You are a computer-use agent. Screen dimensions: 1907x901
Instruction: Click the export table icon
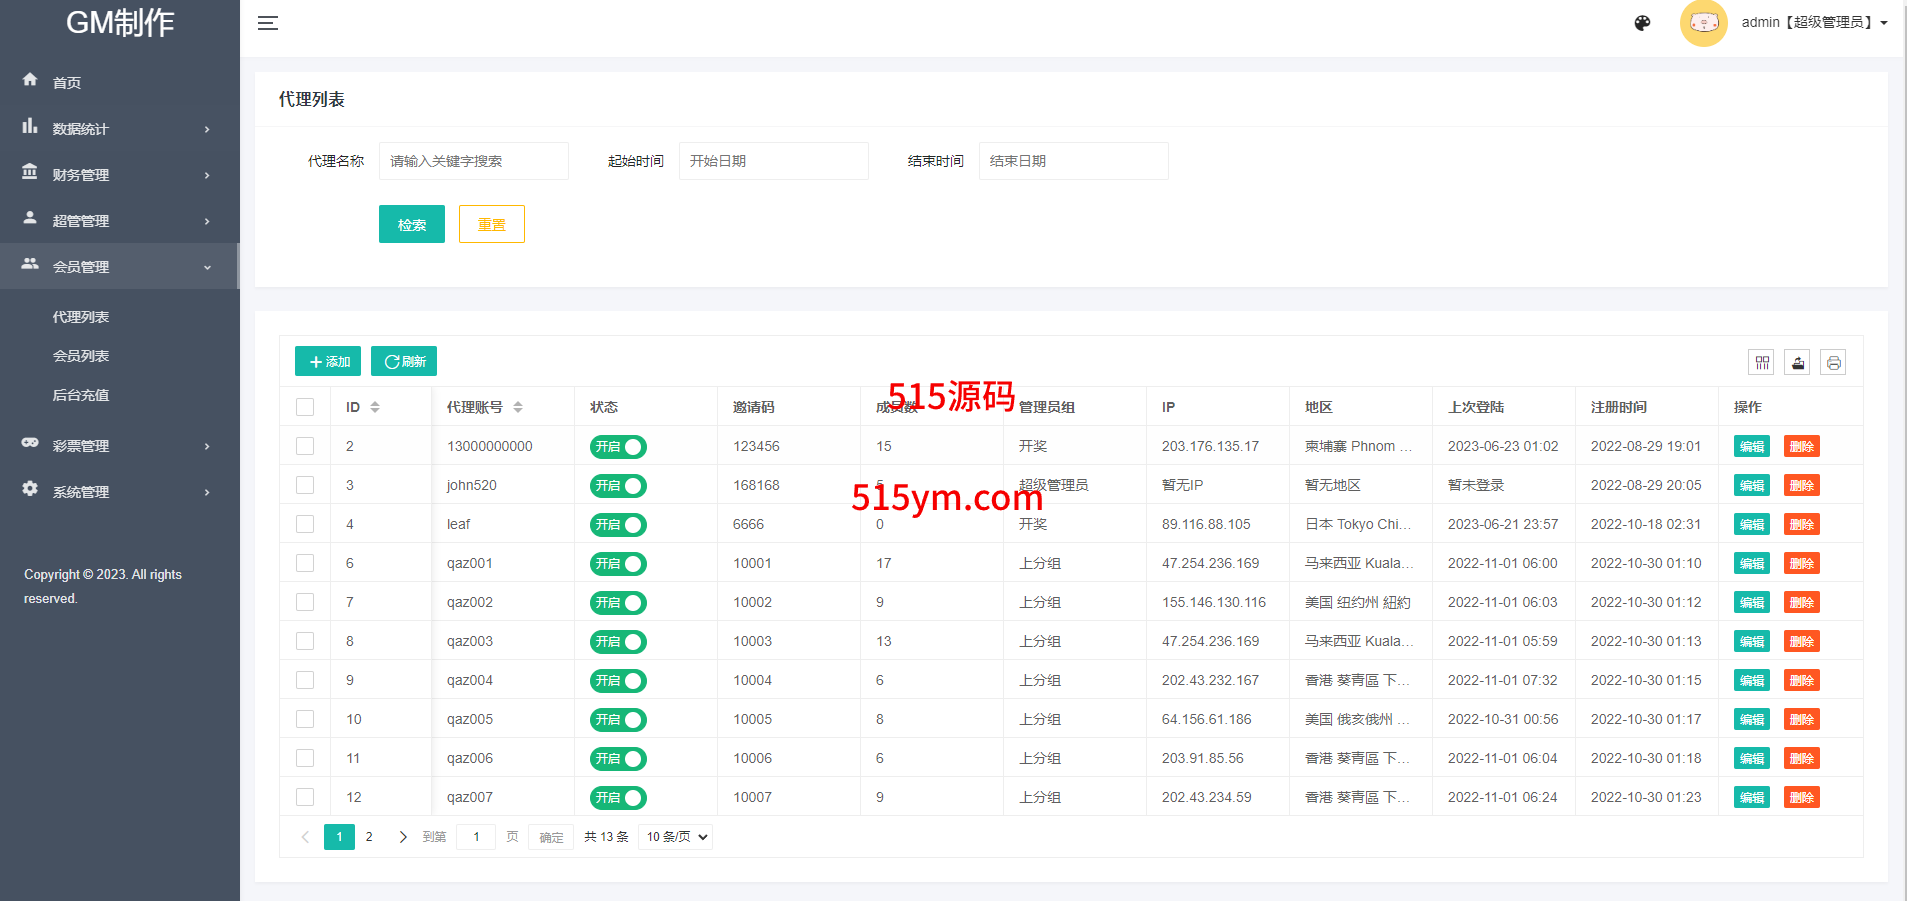1797,363
